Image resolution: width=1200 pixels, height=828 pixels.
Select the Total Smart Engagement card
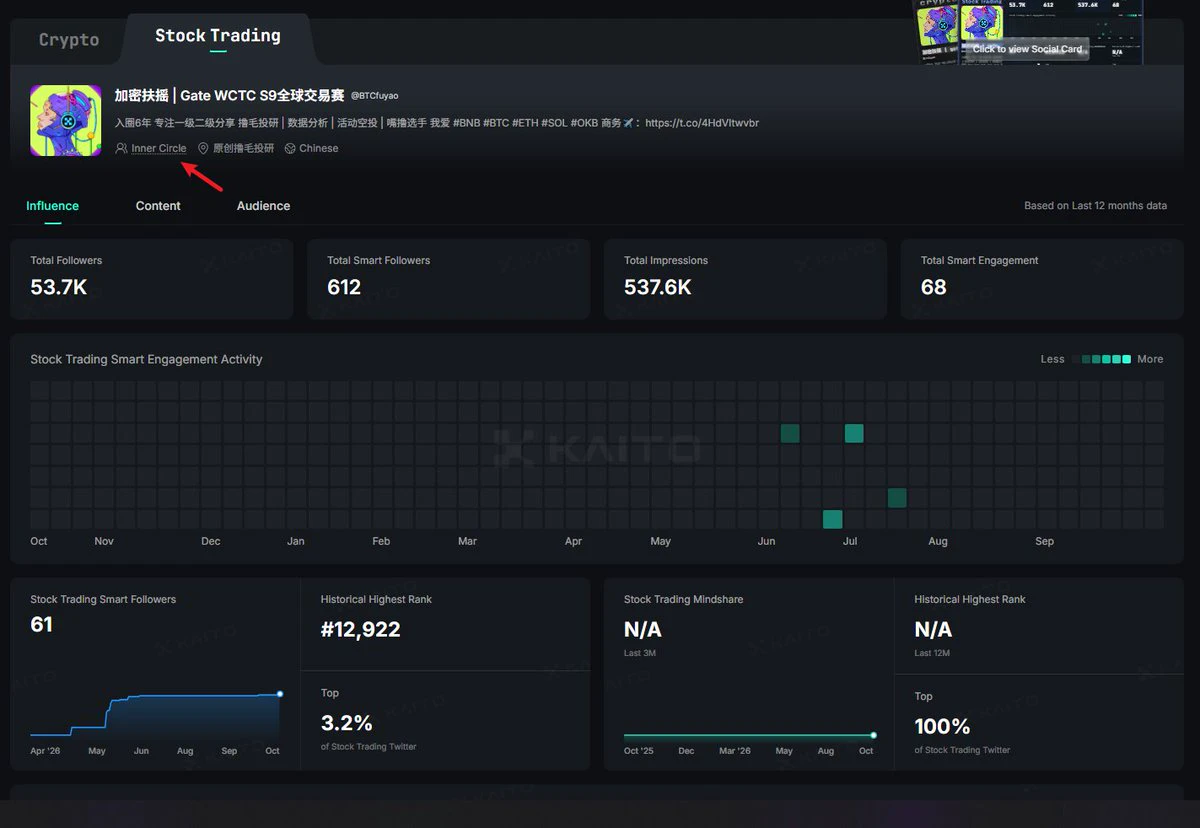[x=1042, y=279]
